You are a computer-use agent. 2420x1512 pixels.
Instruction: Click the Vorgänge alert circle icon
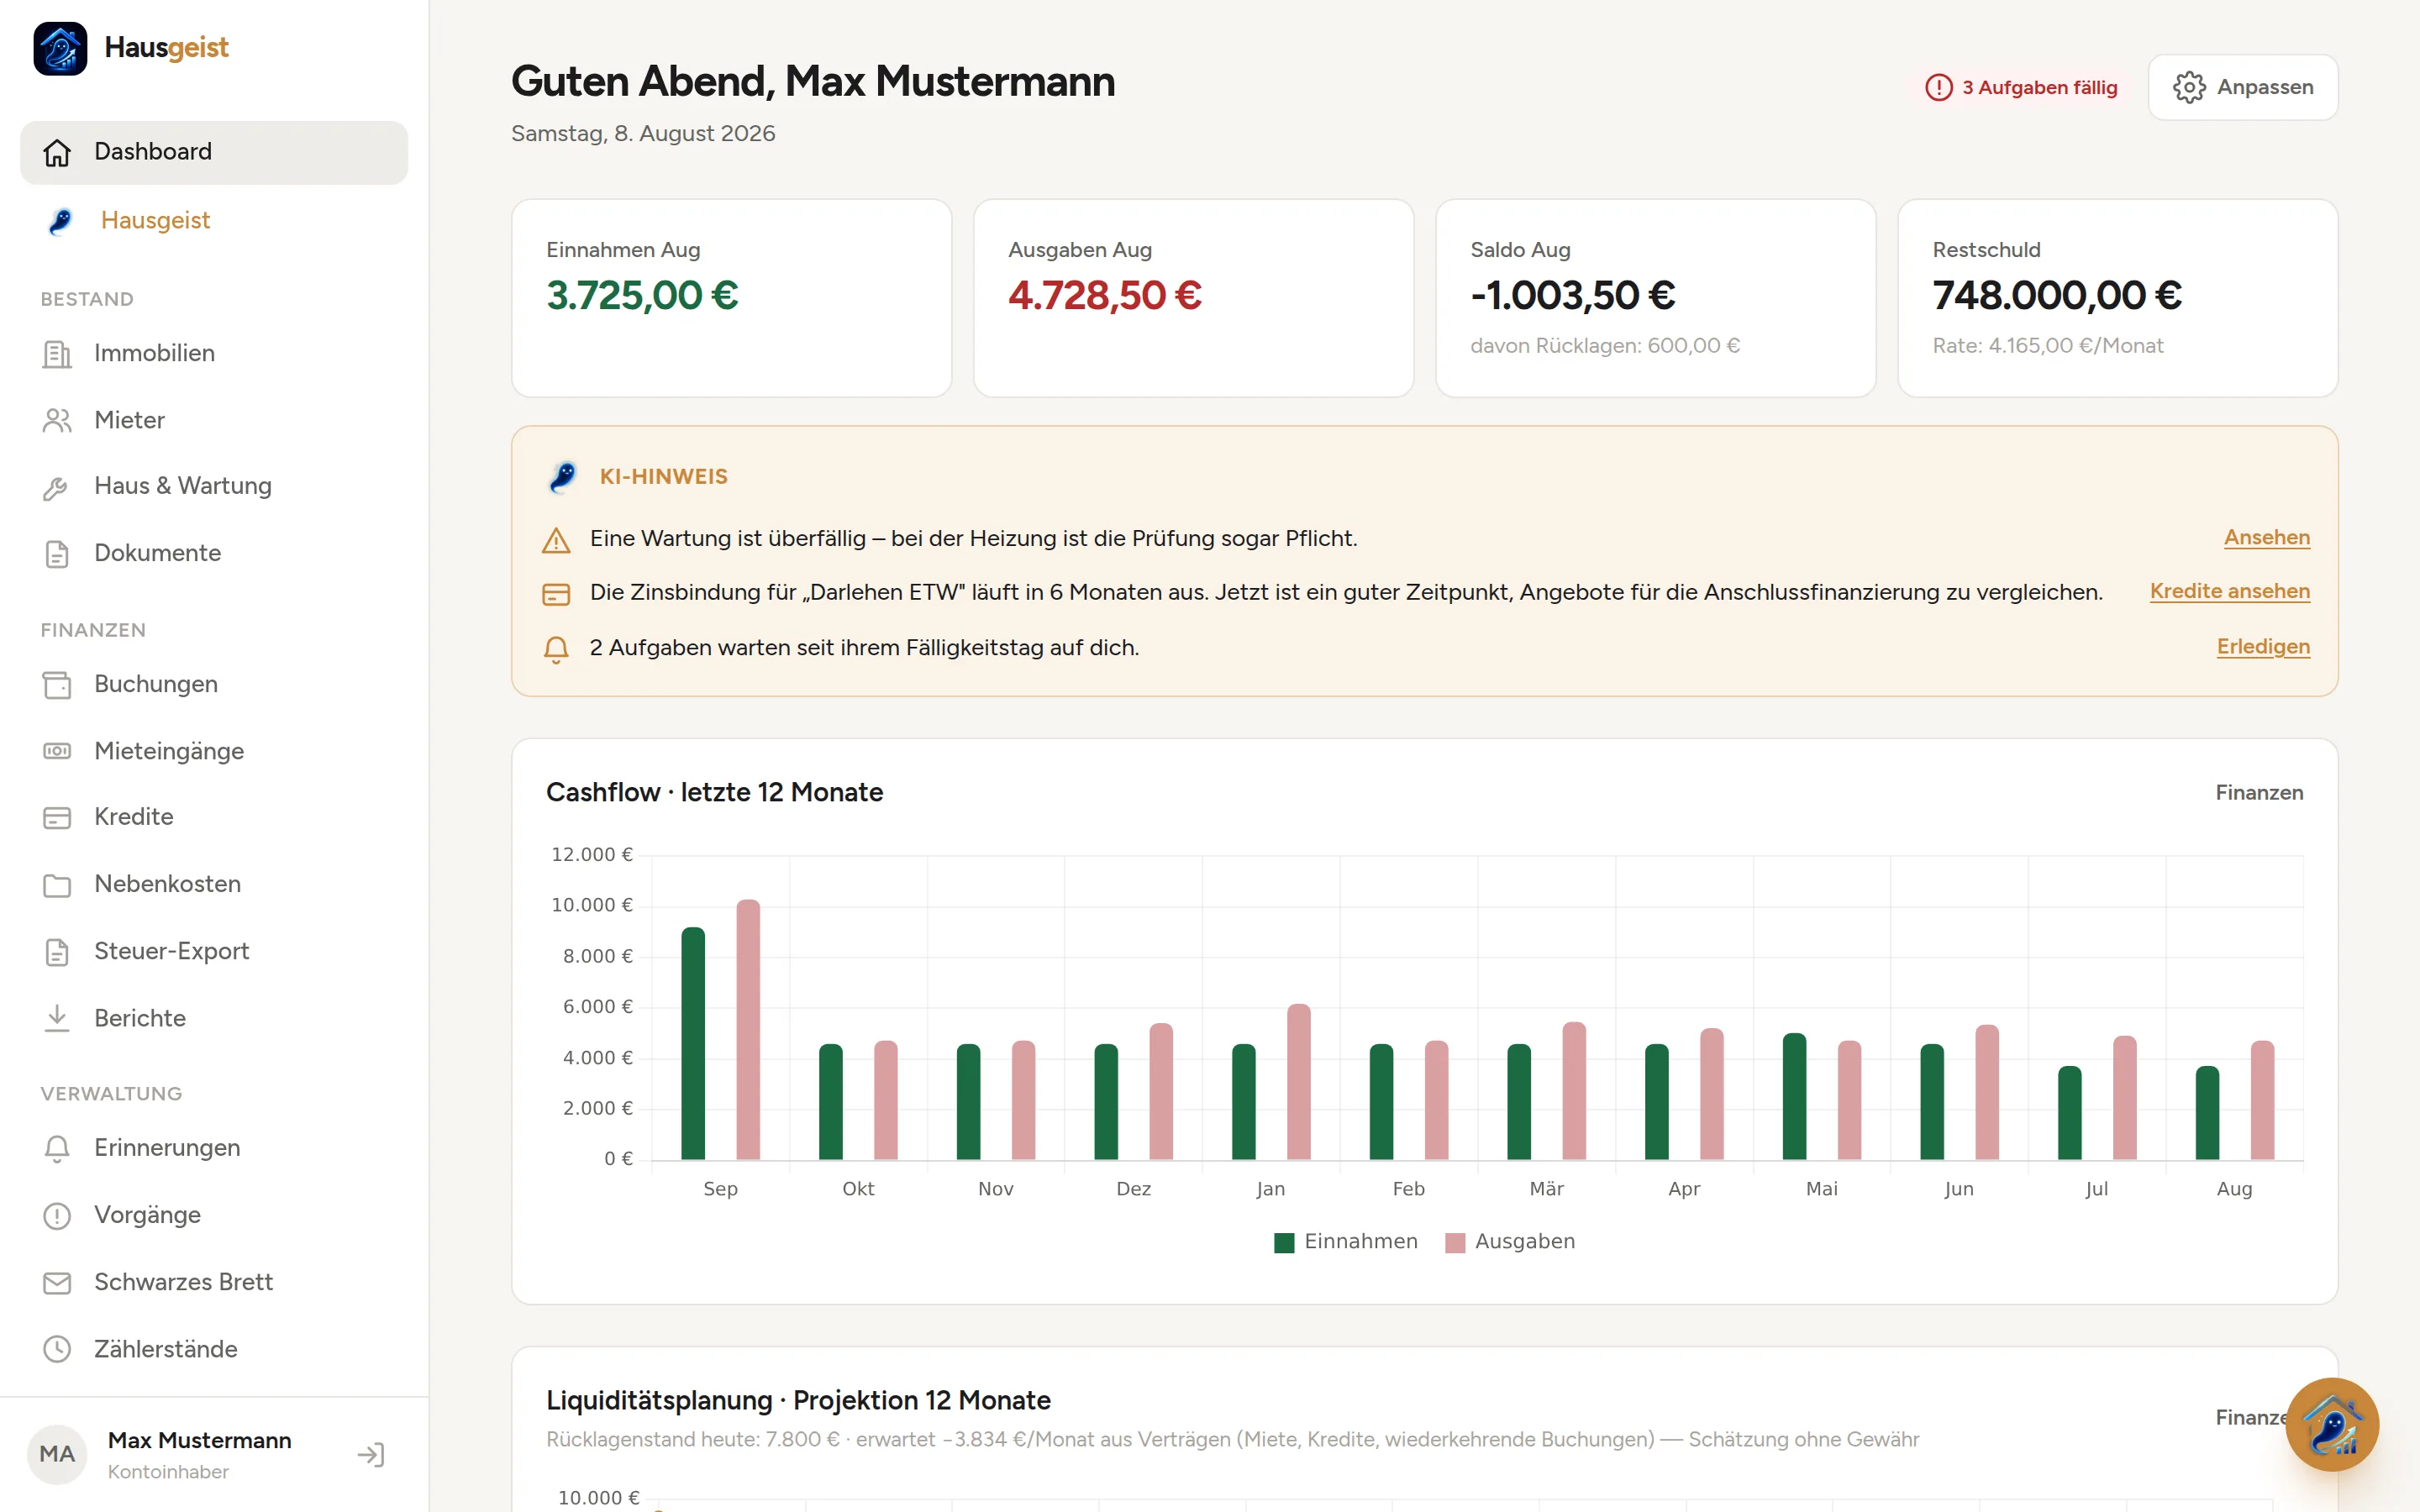point(57,1215)
